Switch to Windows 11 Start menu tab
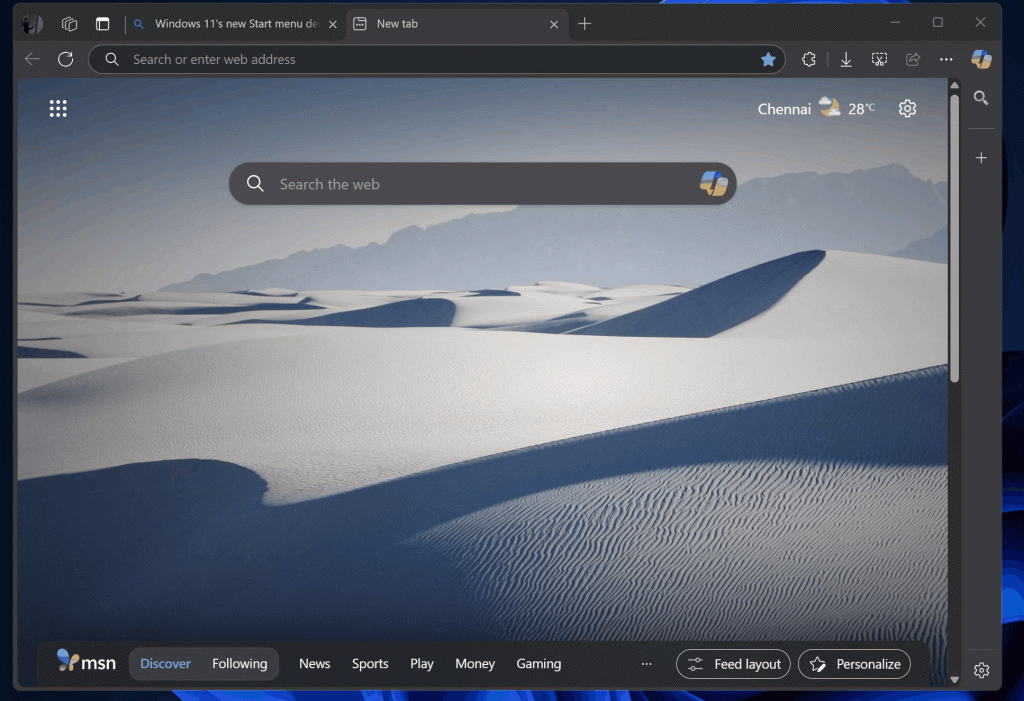 coord(236,24)
